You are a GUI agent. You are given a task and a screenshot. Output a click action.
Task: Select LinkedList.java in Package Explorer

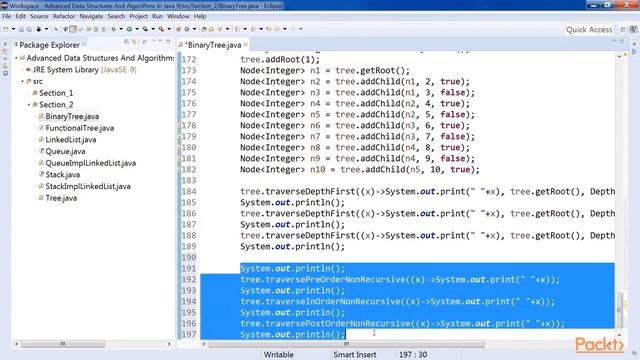click(x=71, y=140)
